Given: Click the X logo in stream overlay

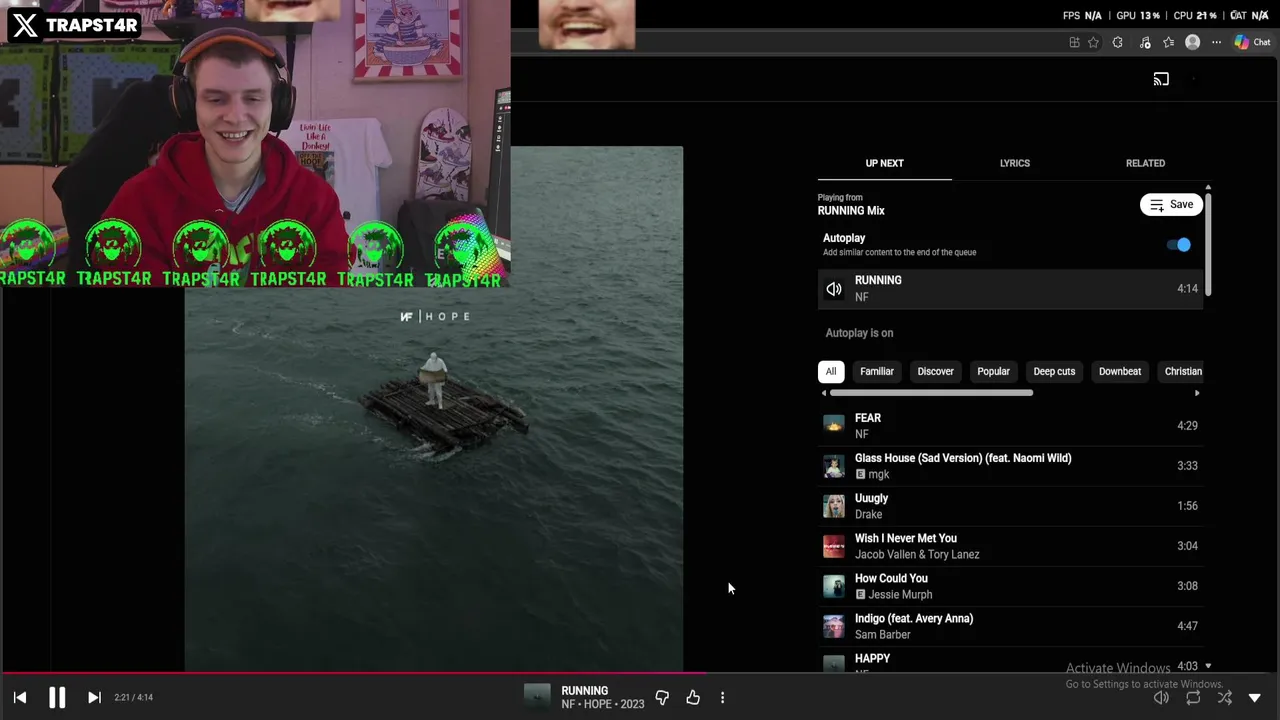Looking at the screenshot, I should (25, 25).
